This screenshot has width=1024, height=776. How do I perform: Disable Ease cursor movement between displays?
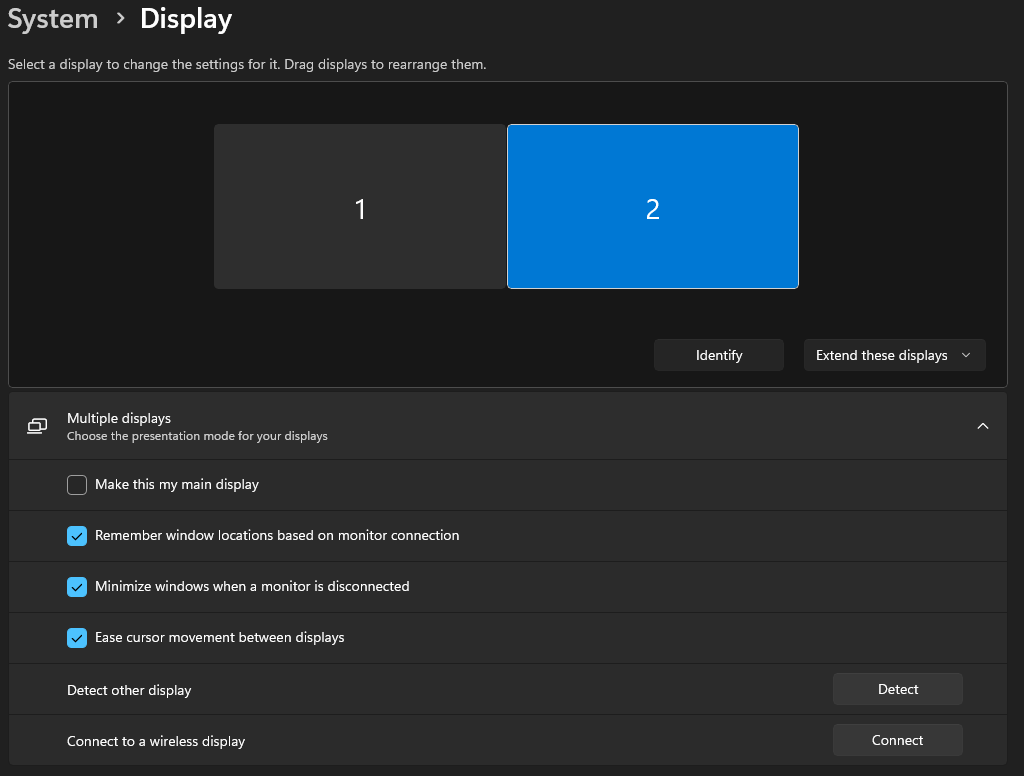[x=77, y=638]
